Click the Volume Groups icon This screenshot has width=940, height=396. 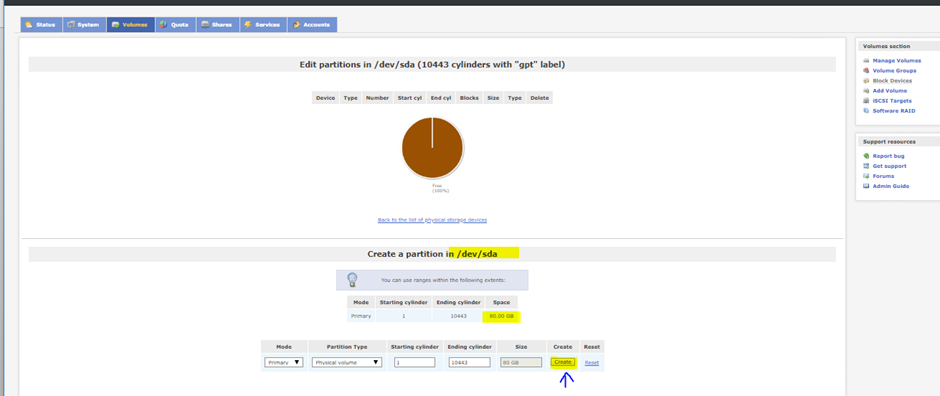tap(866, 71)
